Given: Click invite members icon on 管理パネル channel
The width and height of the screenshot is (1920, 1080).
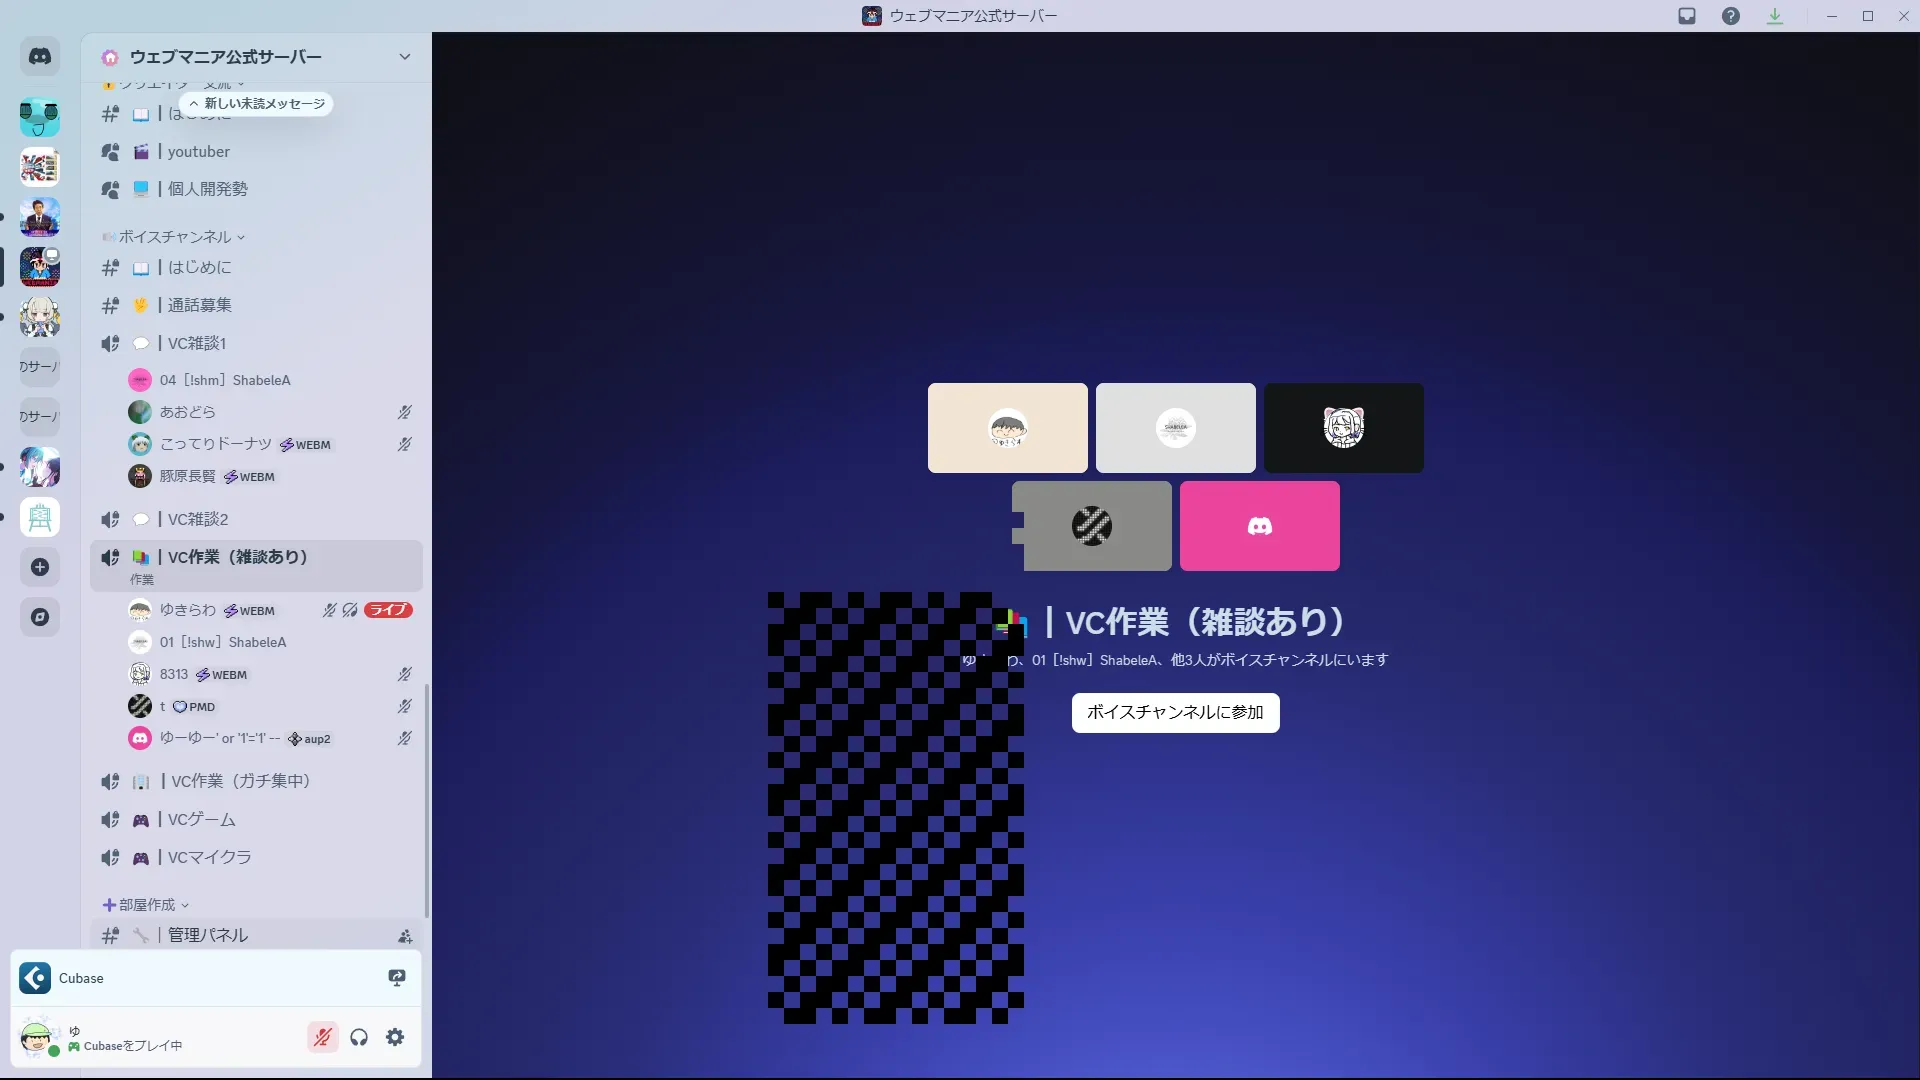Looking at the screenshot, I should [x=405, y=936].
